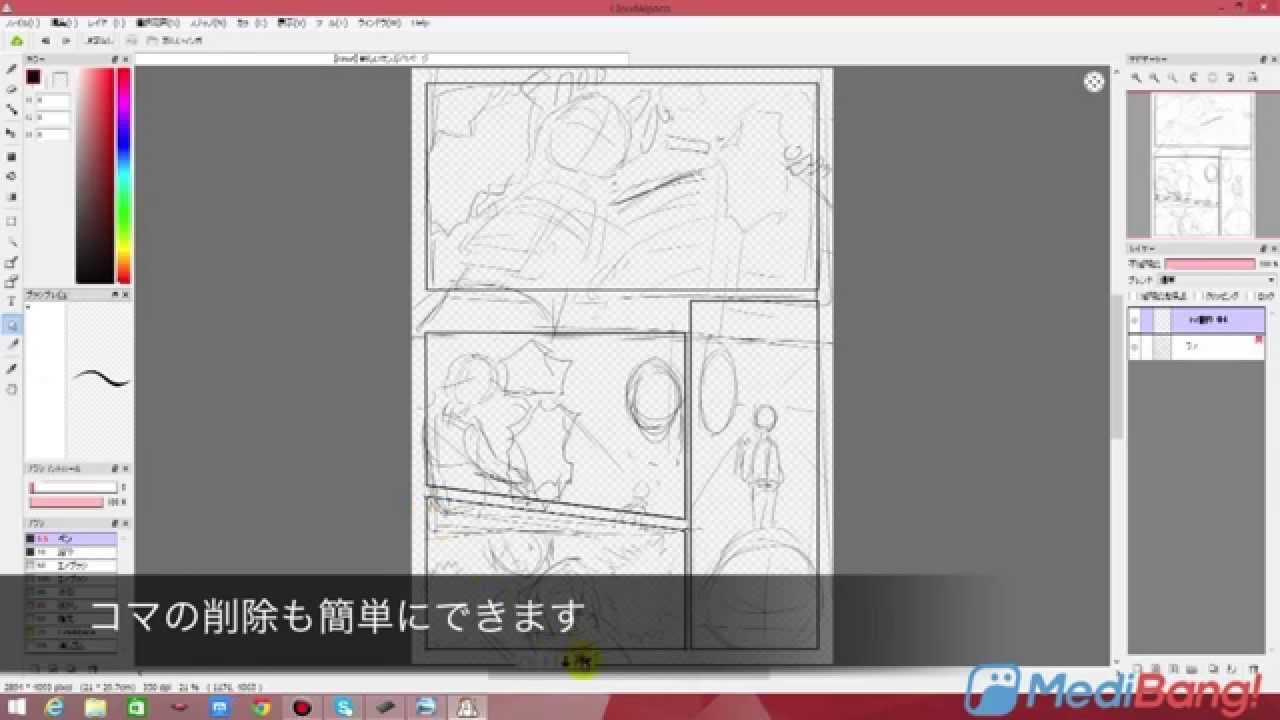Click the rainbow hue bar in Color panel

point(124,176)
